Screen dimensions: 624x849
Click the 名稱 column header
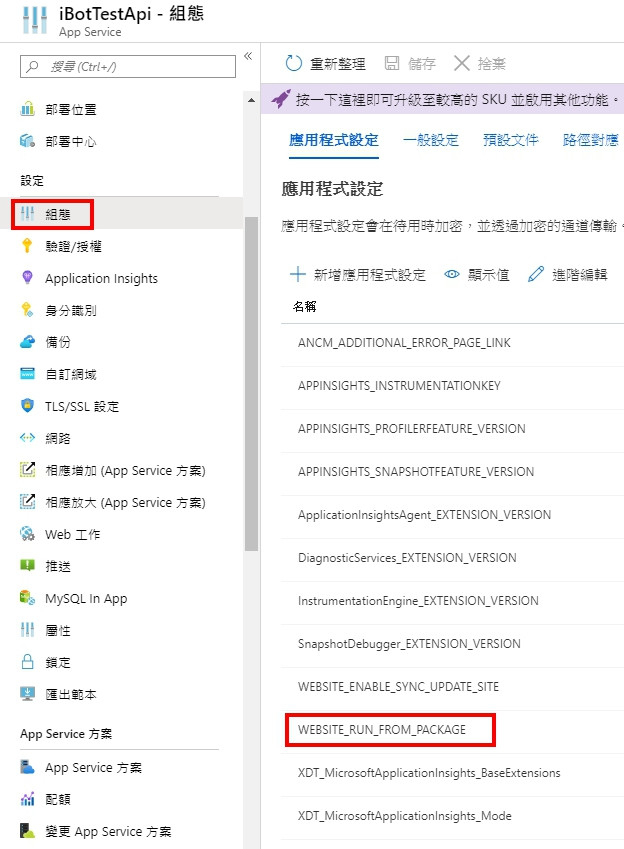304,306
